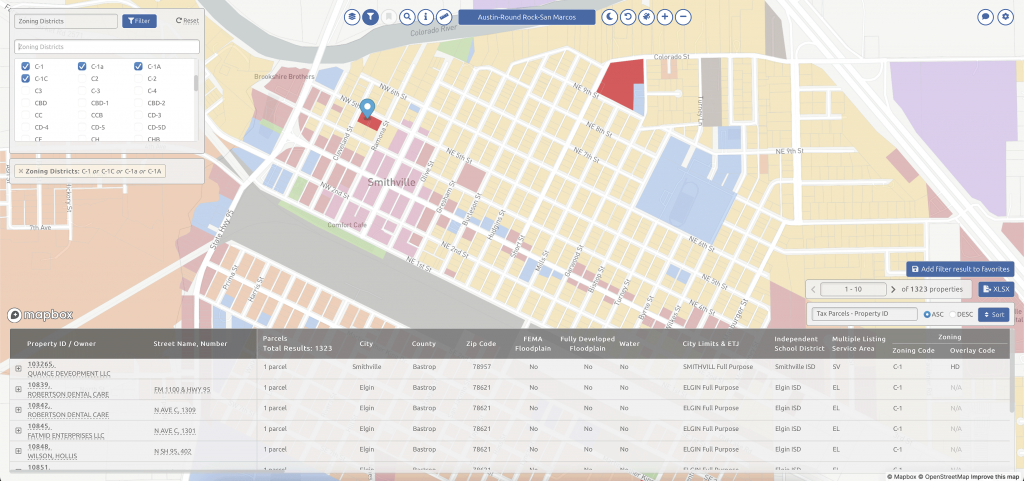
Task: Uncheck the C-1 zoning checkbox
Action: click(25, 66)
